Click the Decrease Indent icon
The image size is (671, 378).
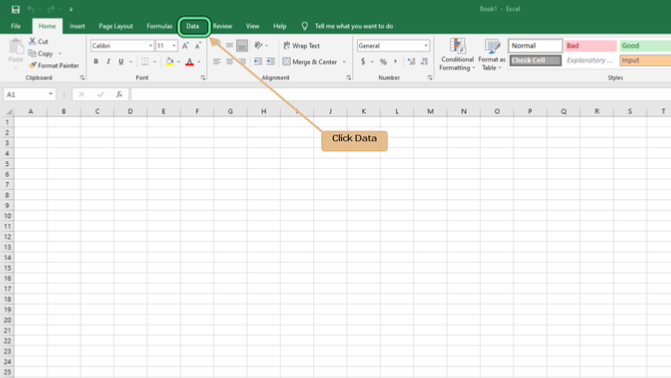(258, 62)
